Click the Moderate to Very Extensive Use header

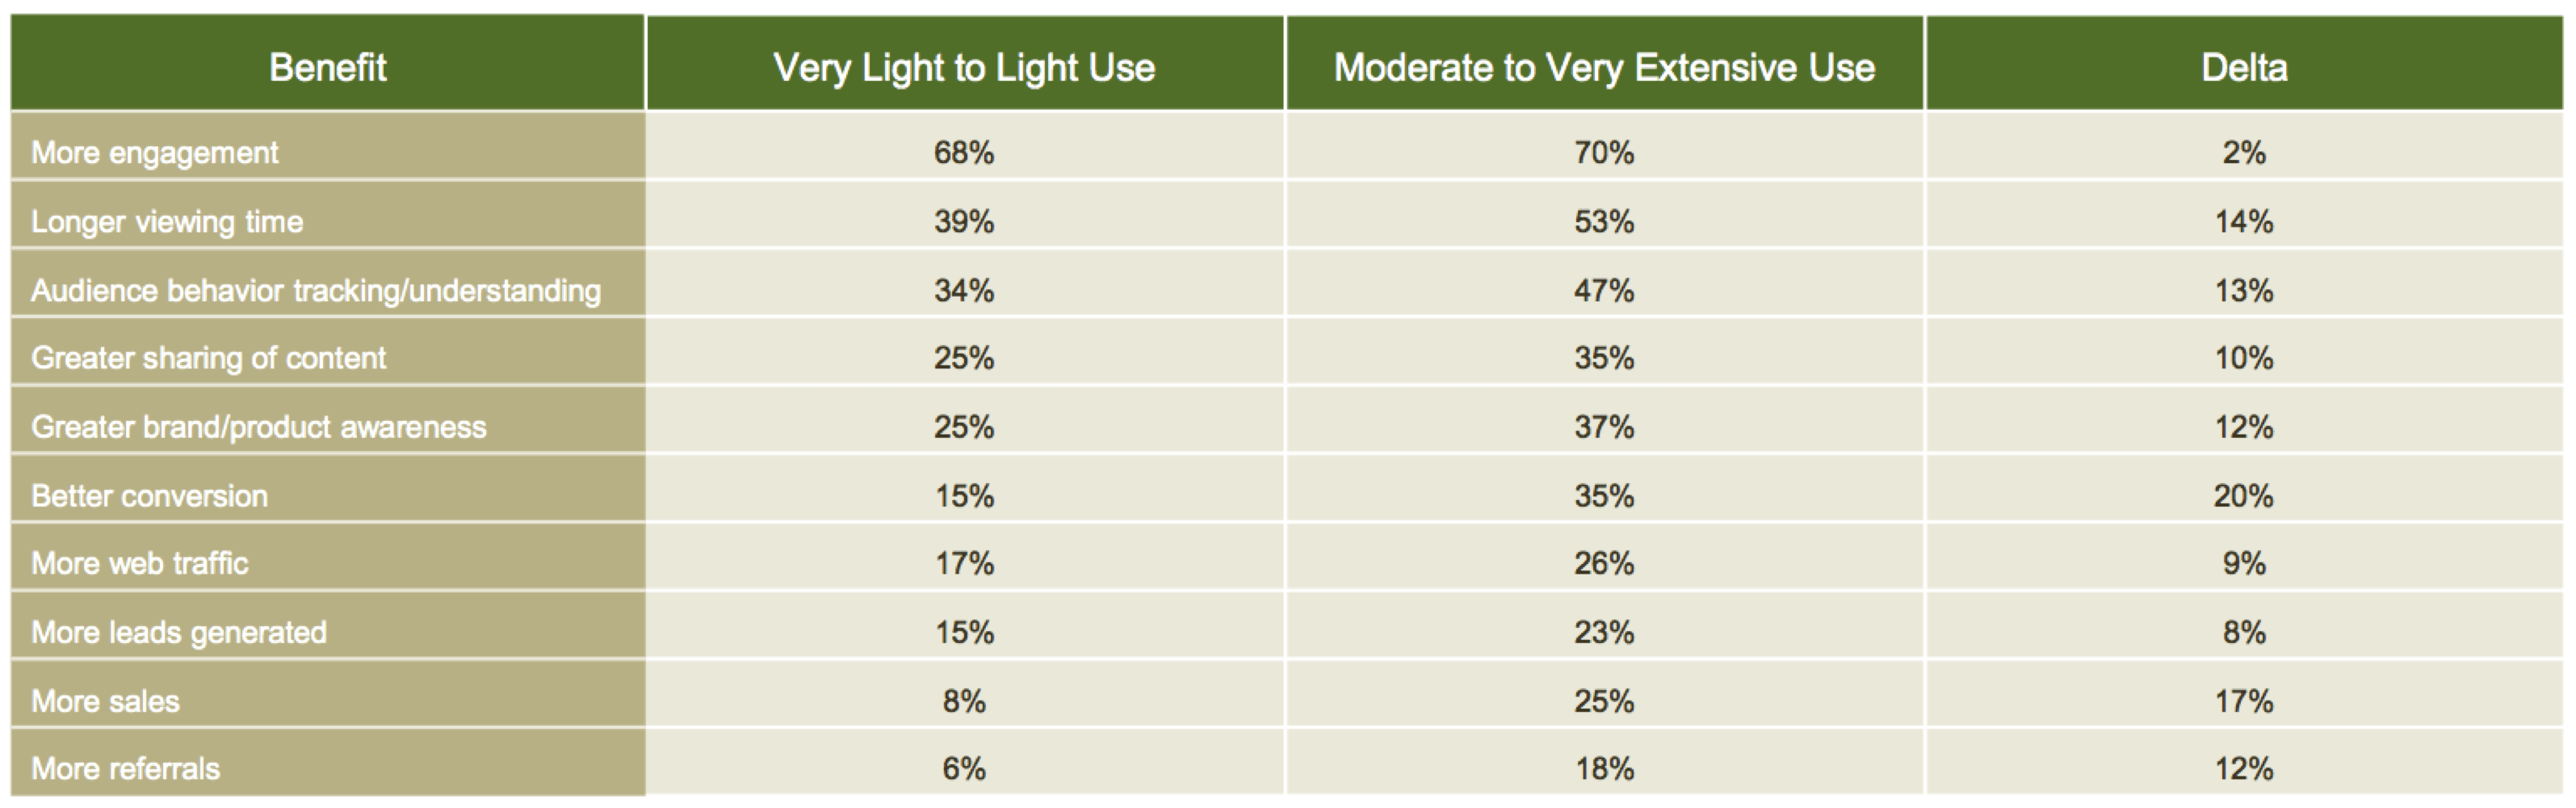tap(1604, 68)
